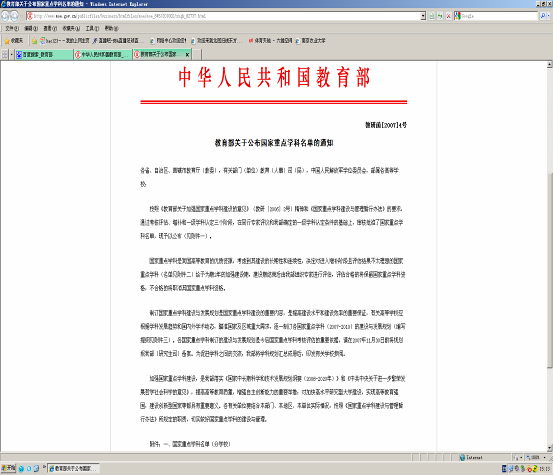The image size is (553, 475).
Task: Click the third quick launch icon
Action: point(36,469)
